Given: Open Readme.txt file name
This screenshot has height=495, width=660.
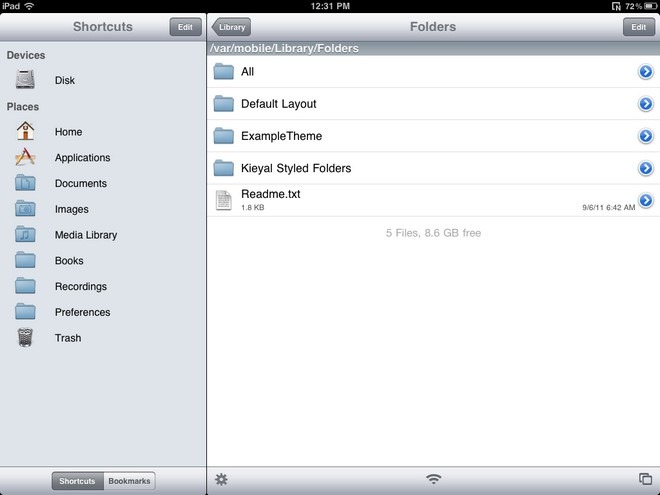Looking at the screenshot, I should click(271, 194).
